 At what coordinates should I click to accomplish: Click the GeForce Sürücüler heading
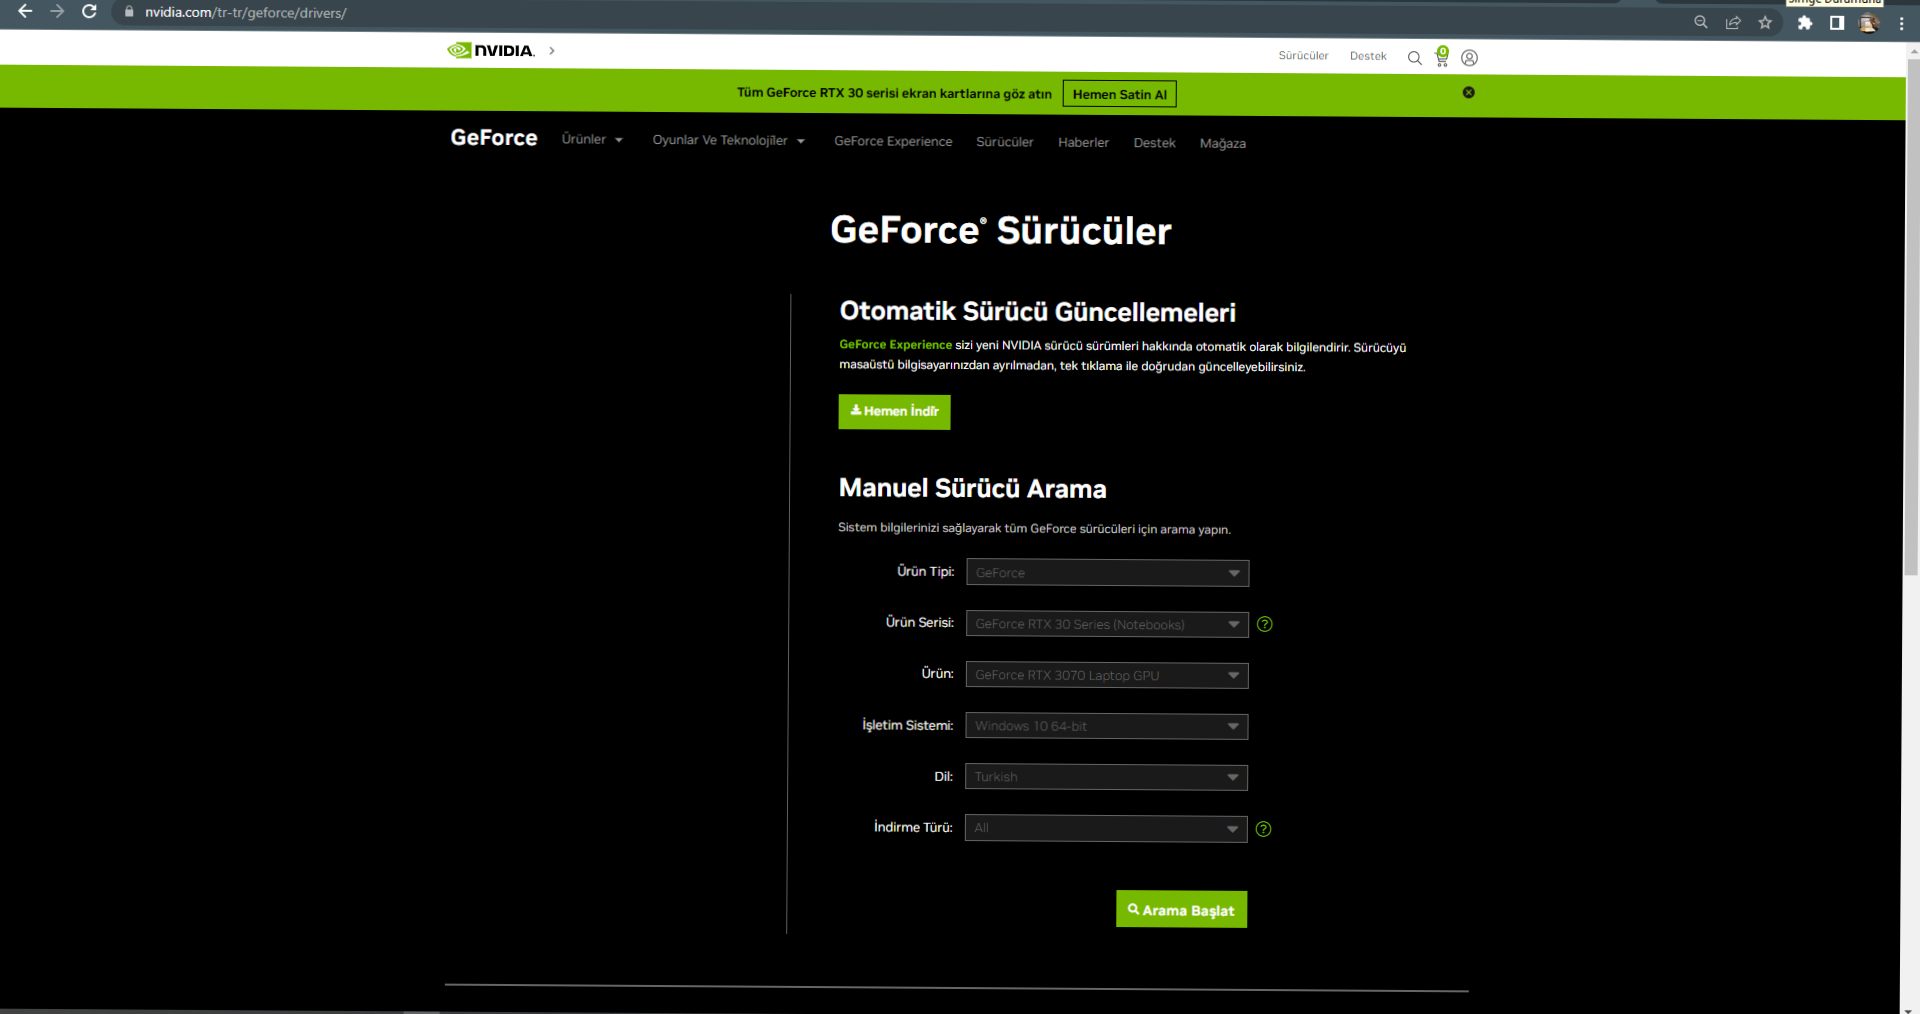pos(1000,230)
